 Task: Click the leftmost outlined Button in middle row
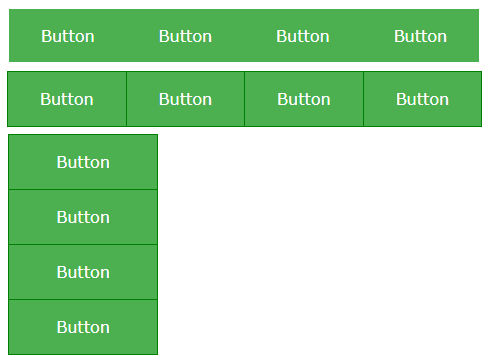click(x=67, y=99)
